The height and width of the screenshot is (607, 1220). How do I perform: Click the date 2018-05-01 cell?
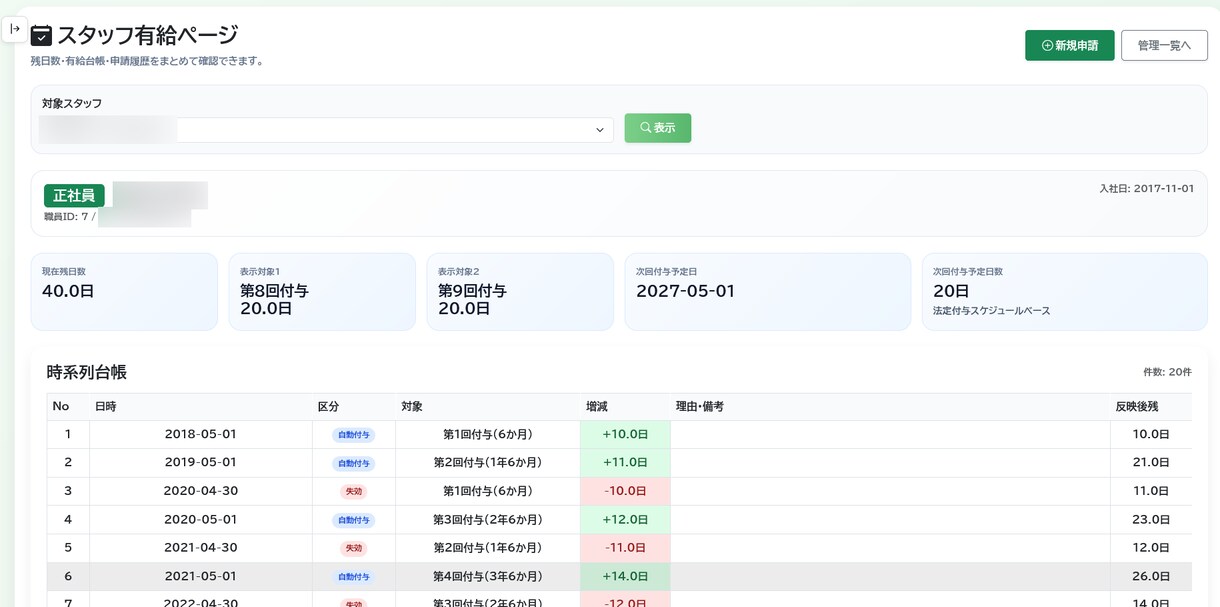pos(201,434)
